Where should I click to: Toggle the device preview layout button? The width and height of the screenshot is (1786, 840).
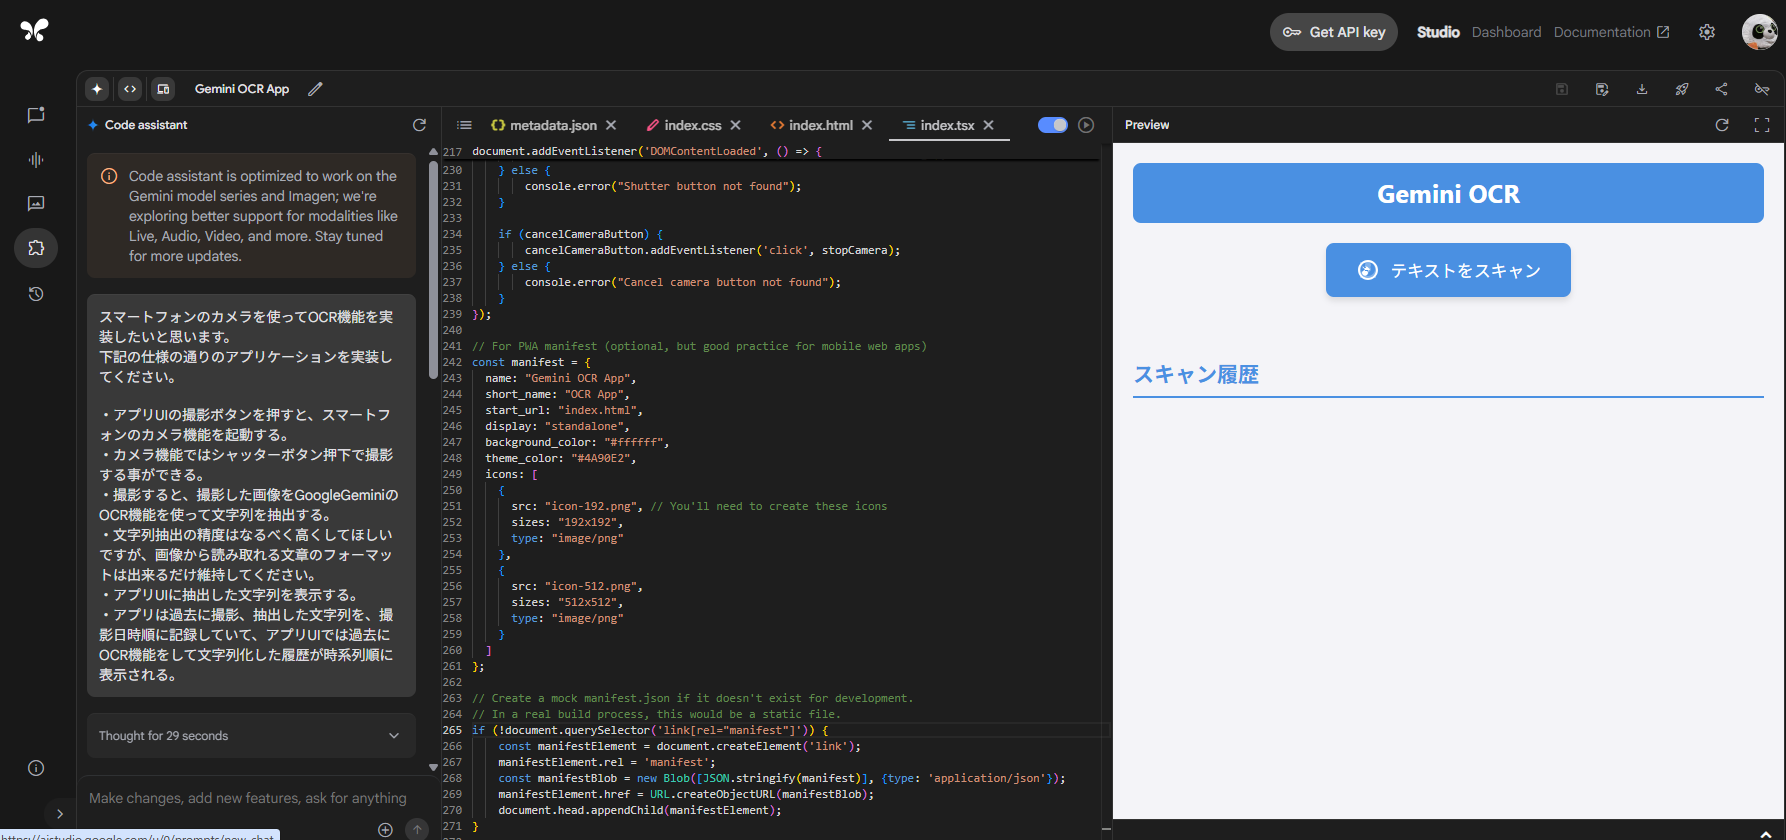tap(163, 89)
